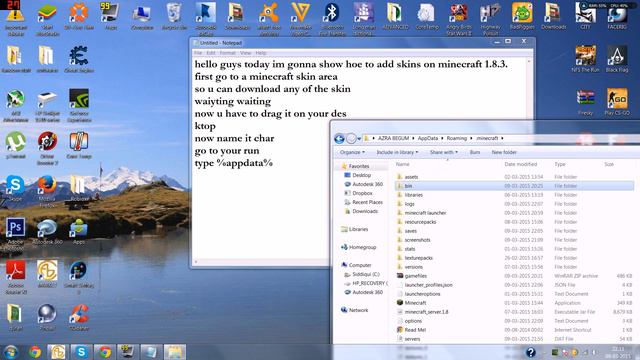The width and height of the screenshot is (640, 360).
Task: Open the Recycle Bin on the desktop
Action: click(x=174, y=16)
